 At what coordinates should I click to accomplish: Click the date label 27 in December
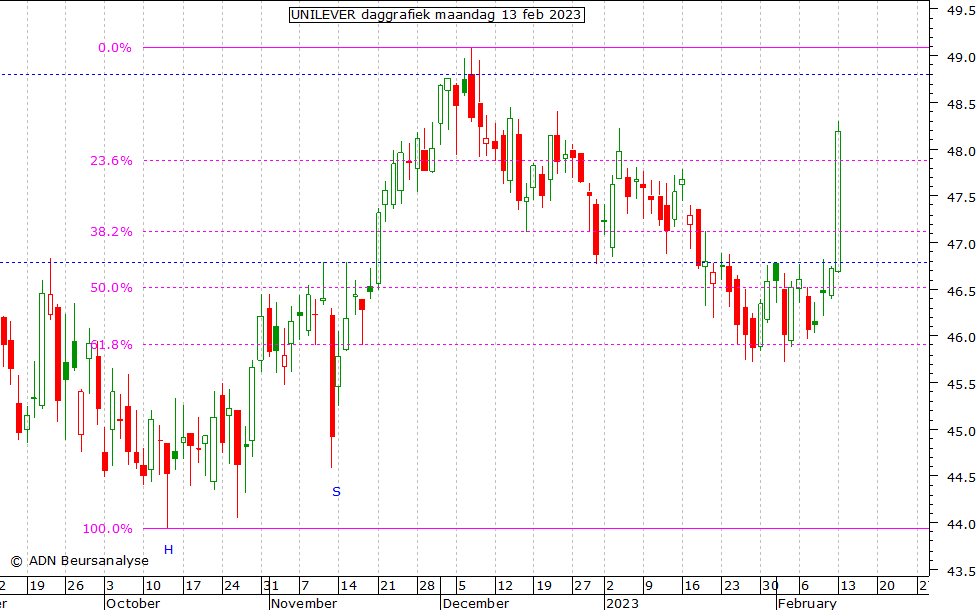coord(582,586)
